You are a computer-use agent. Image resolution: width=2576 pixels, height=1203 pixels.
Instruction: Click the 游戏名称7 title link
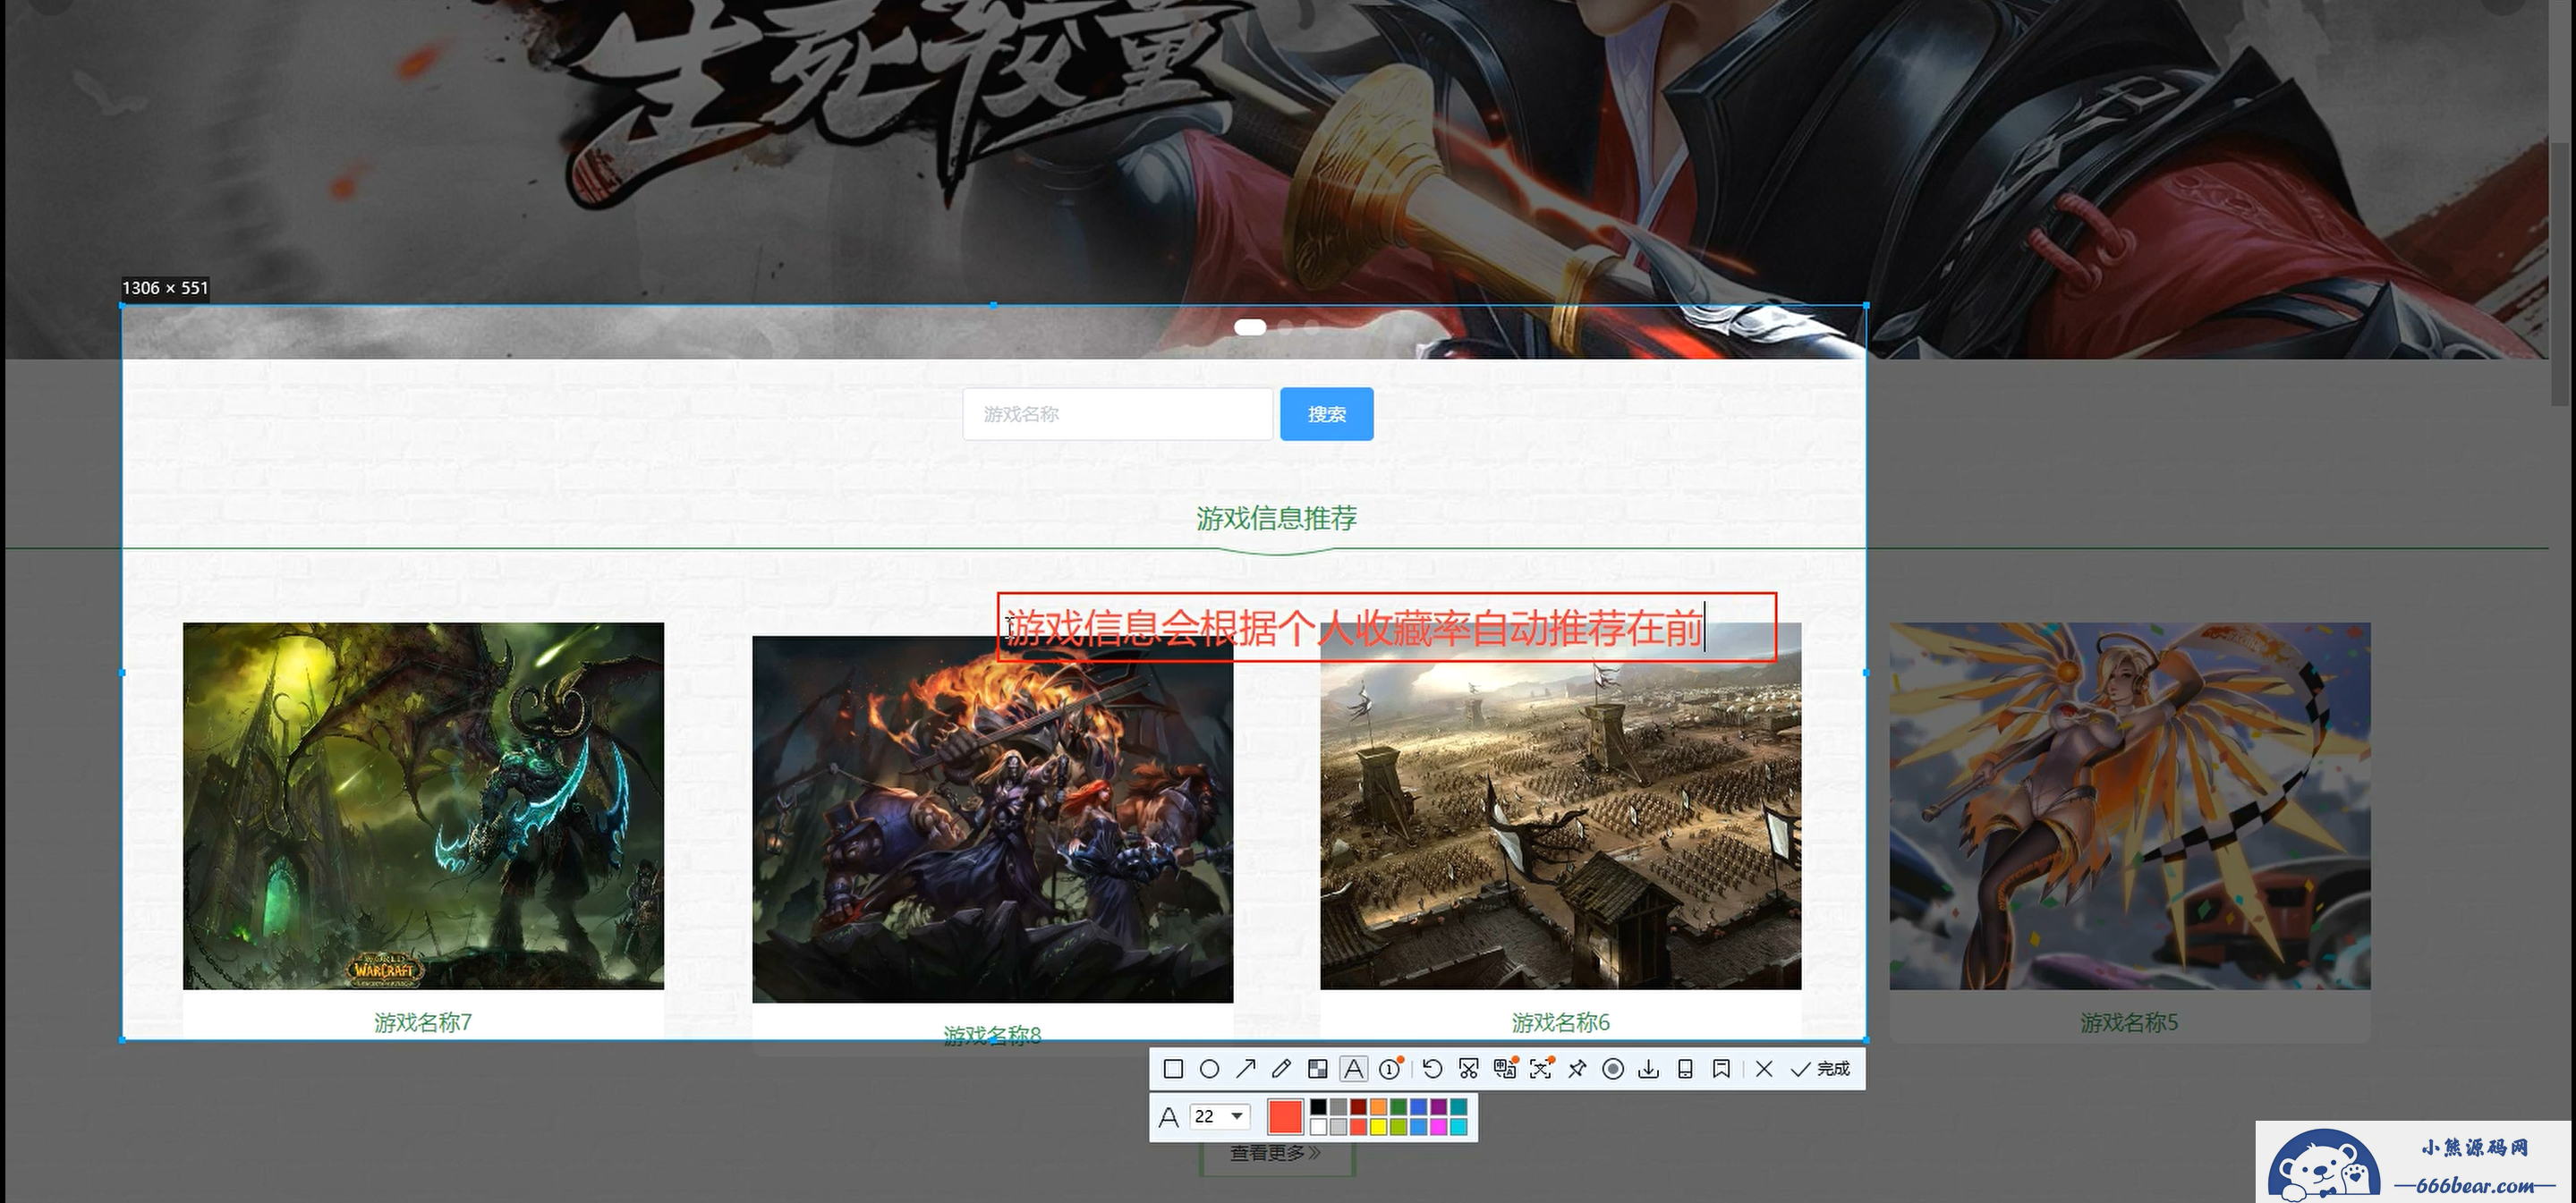[x=423, y=1022]
